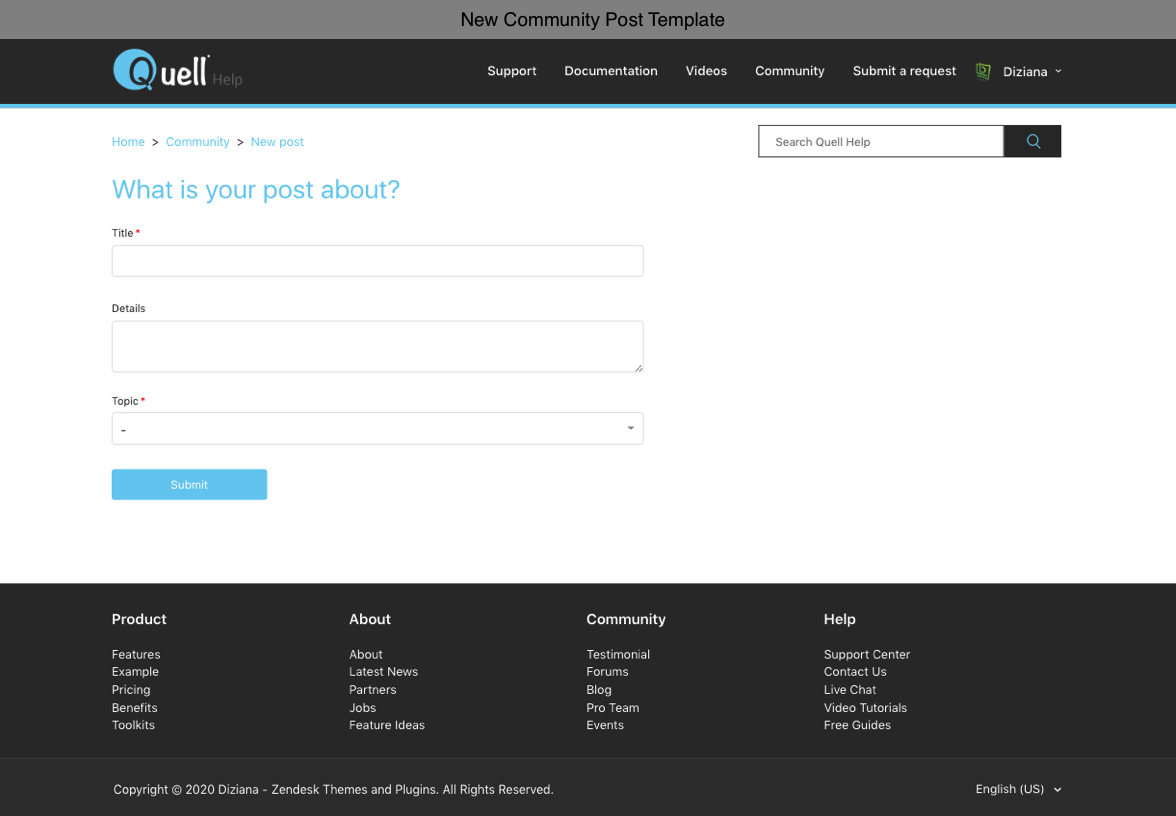Select Community in the header navigation
Viewport: 1176px width, 816px height.
click(x=790, y=71)
